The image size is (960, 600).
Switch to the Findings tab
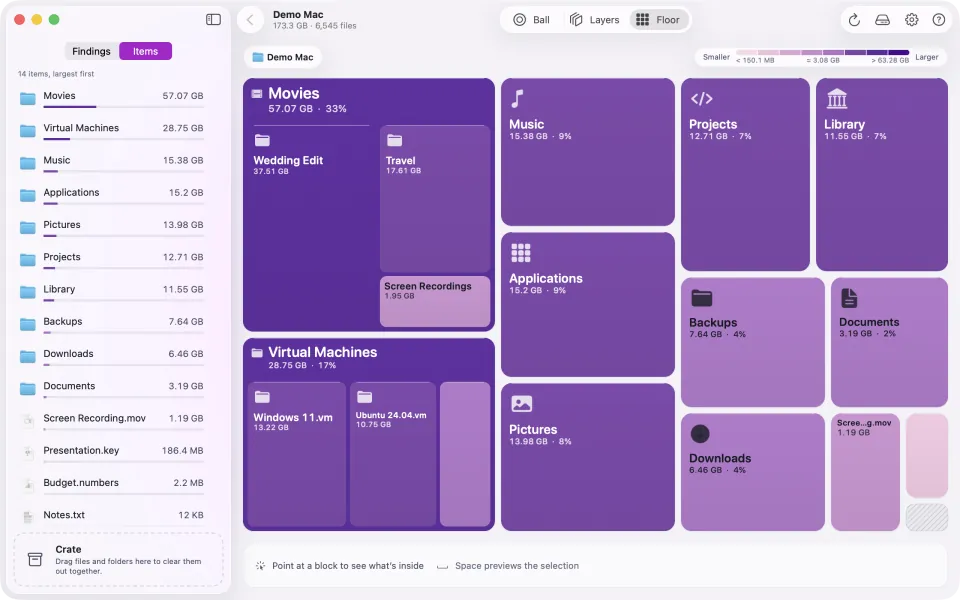[91, 51]
